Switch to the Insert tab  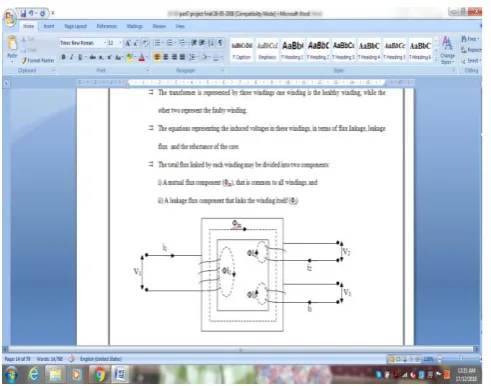click(49, 26)
